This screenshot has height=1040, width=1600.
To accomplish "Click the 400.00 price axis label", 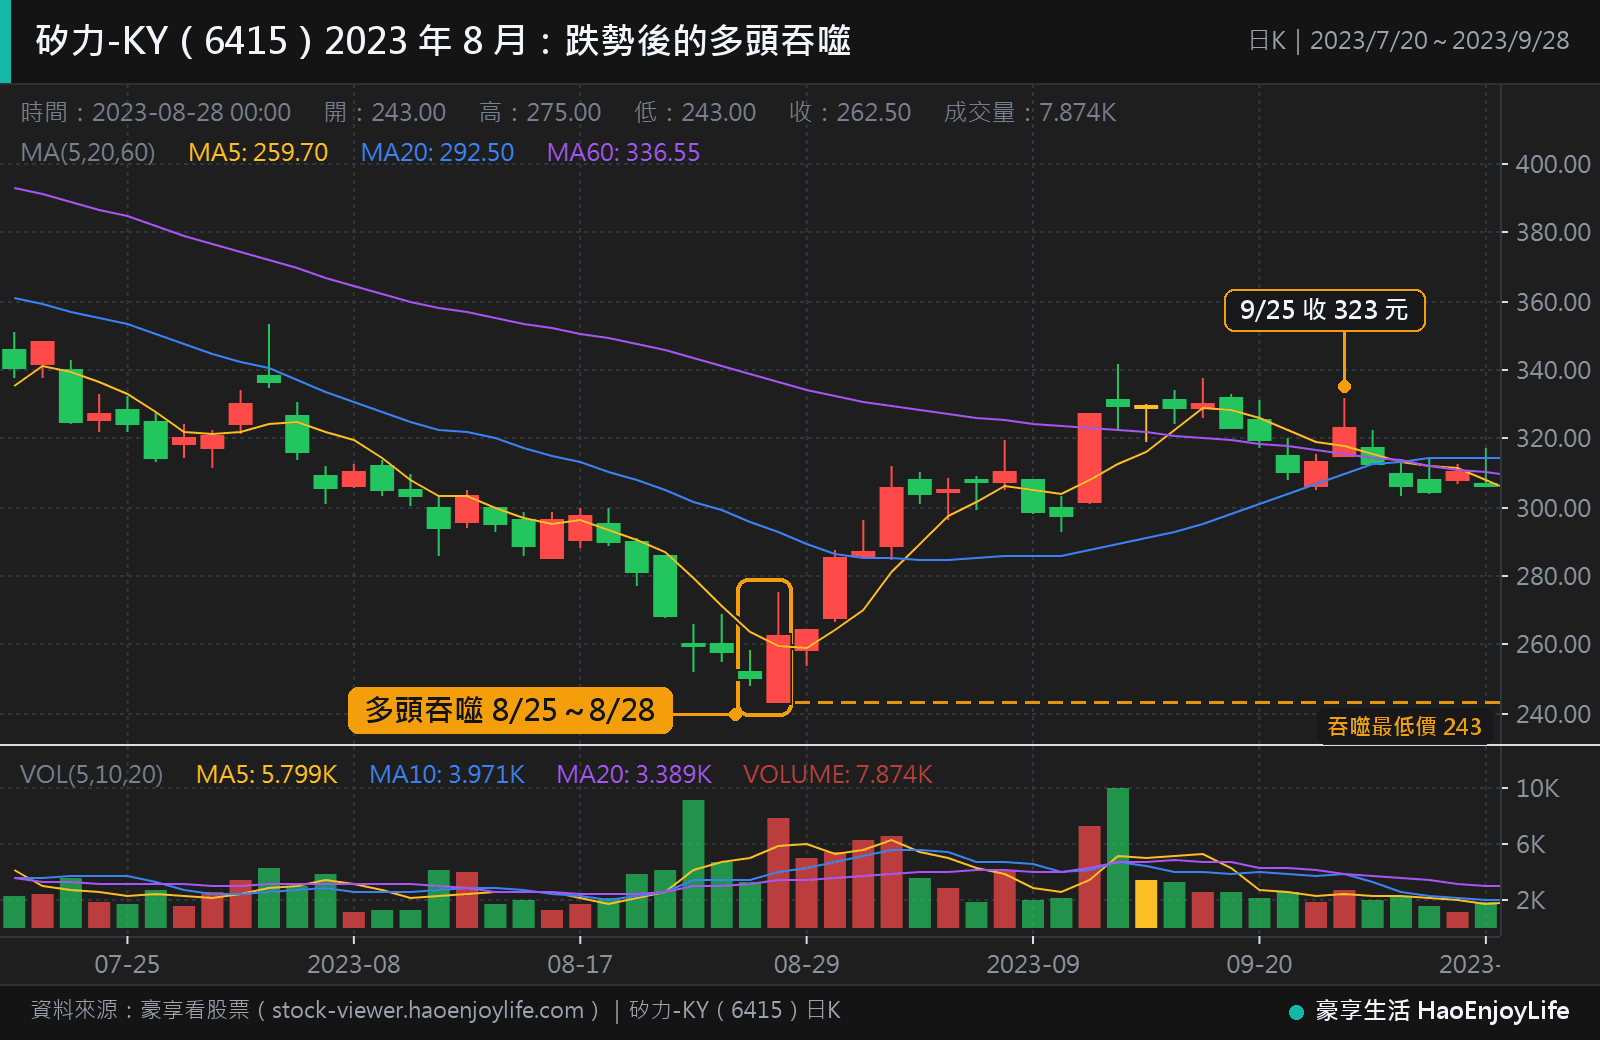I will point(1552,164).
